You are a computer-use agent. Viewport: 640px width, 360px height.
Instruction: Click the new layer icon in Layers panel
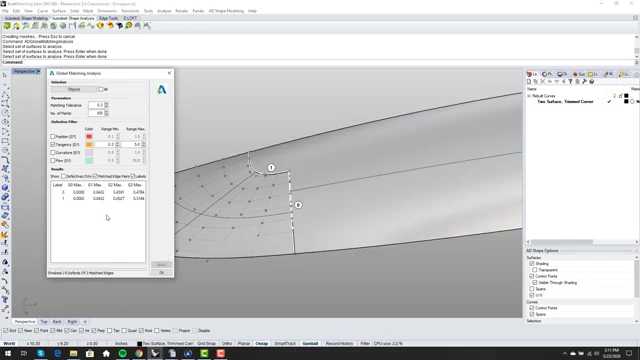click(529, 82)
